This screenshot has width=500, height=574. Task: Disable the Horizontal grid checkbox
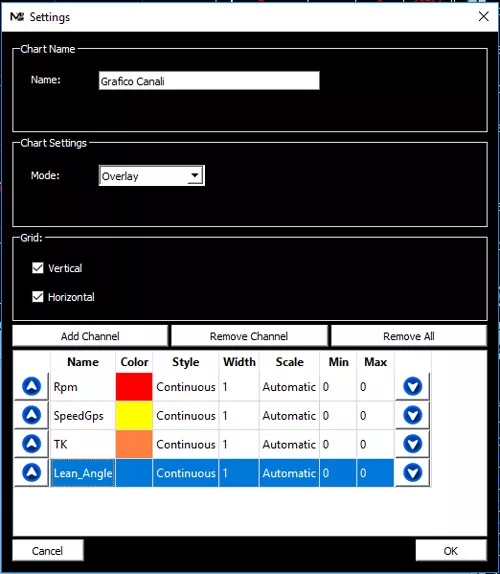point(38,297)
